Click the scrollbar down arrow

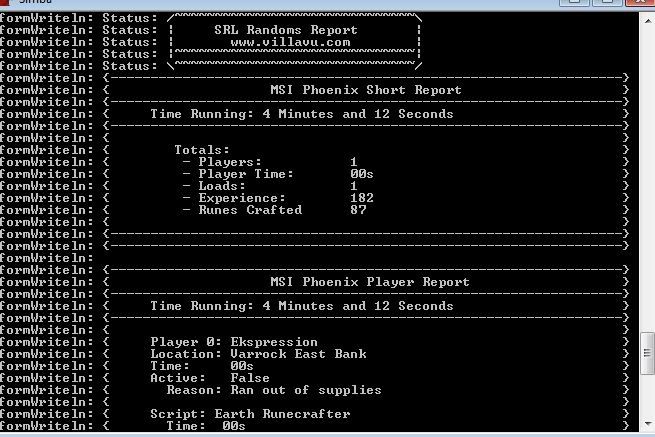coord(646,425)
